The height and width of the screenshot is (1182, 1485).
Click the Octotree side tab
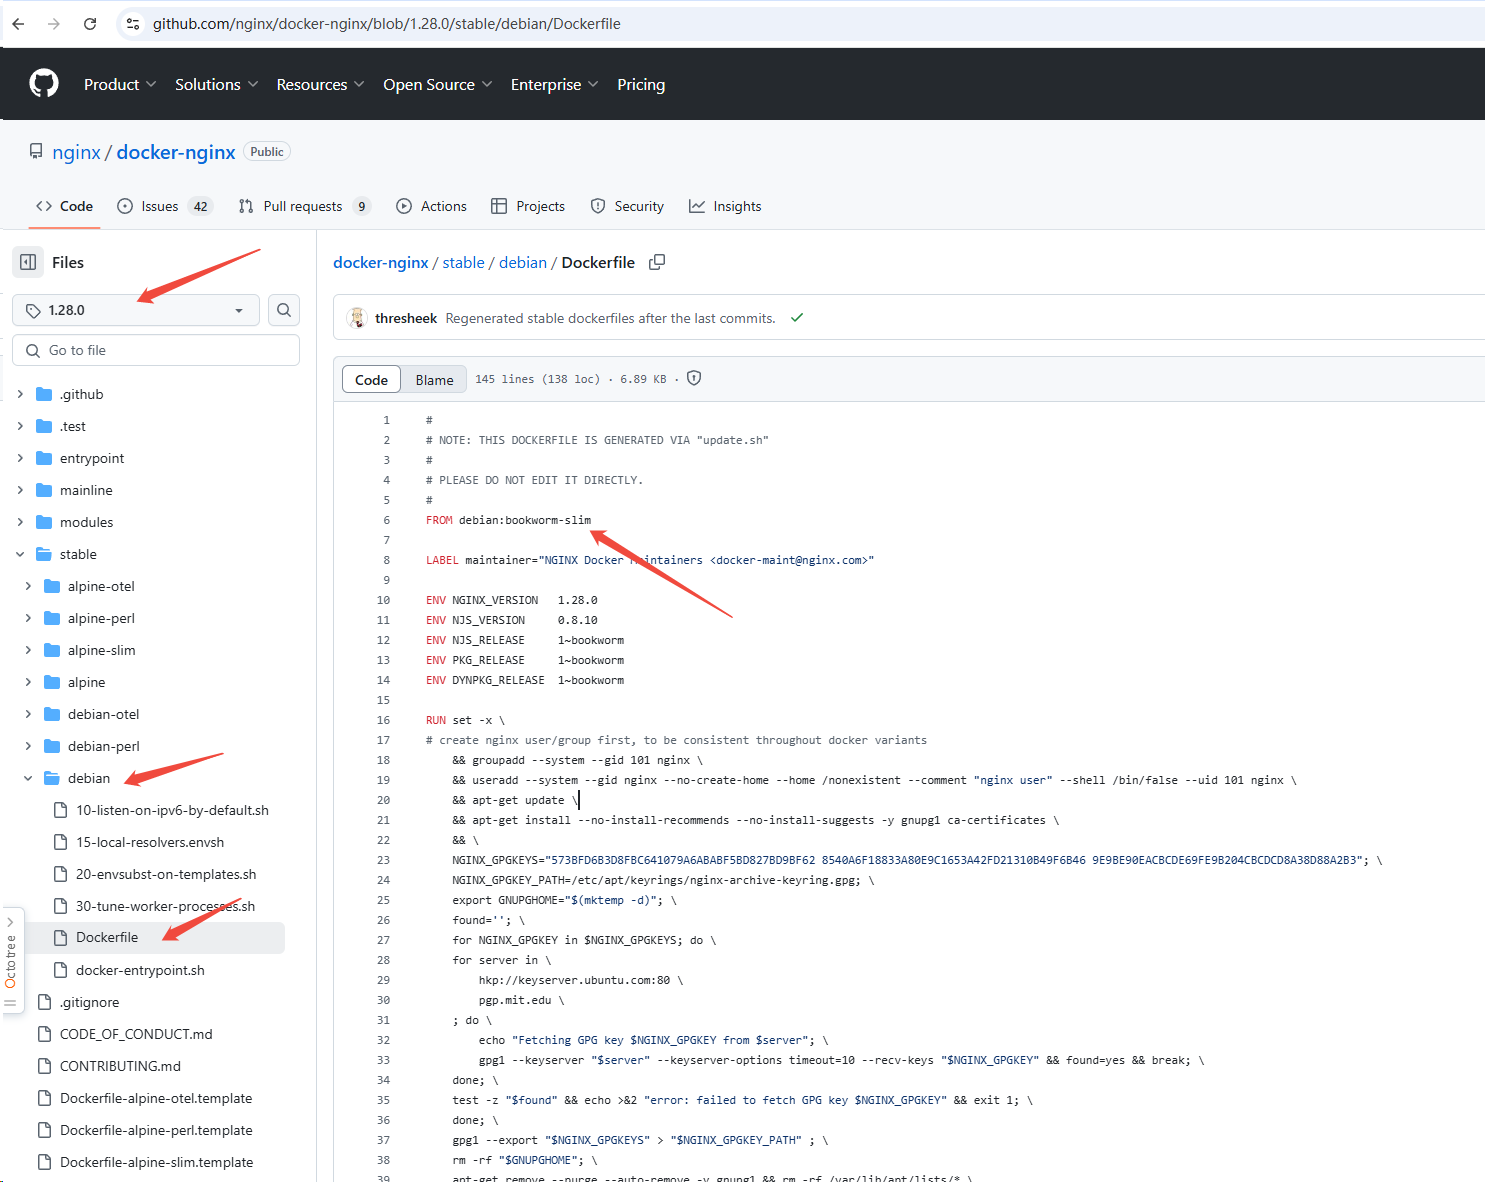click(11, 960)
